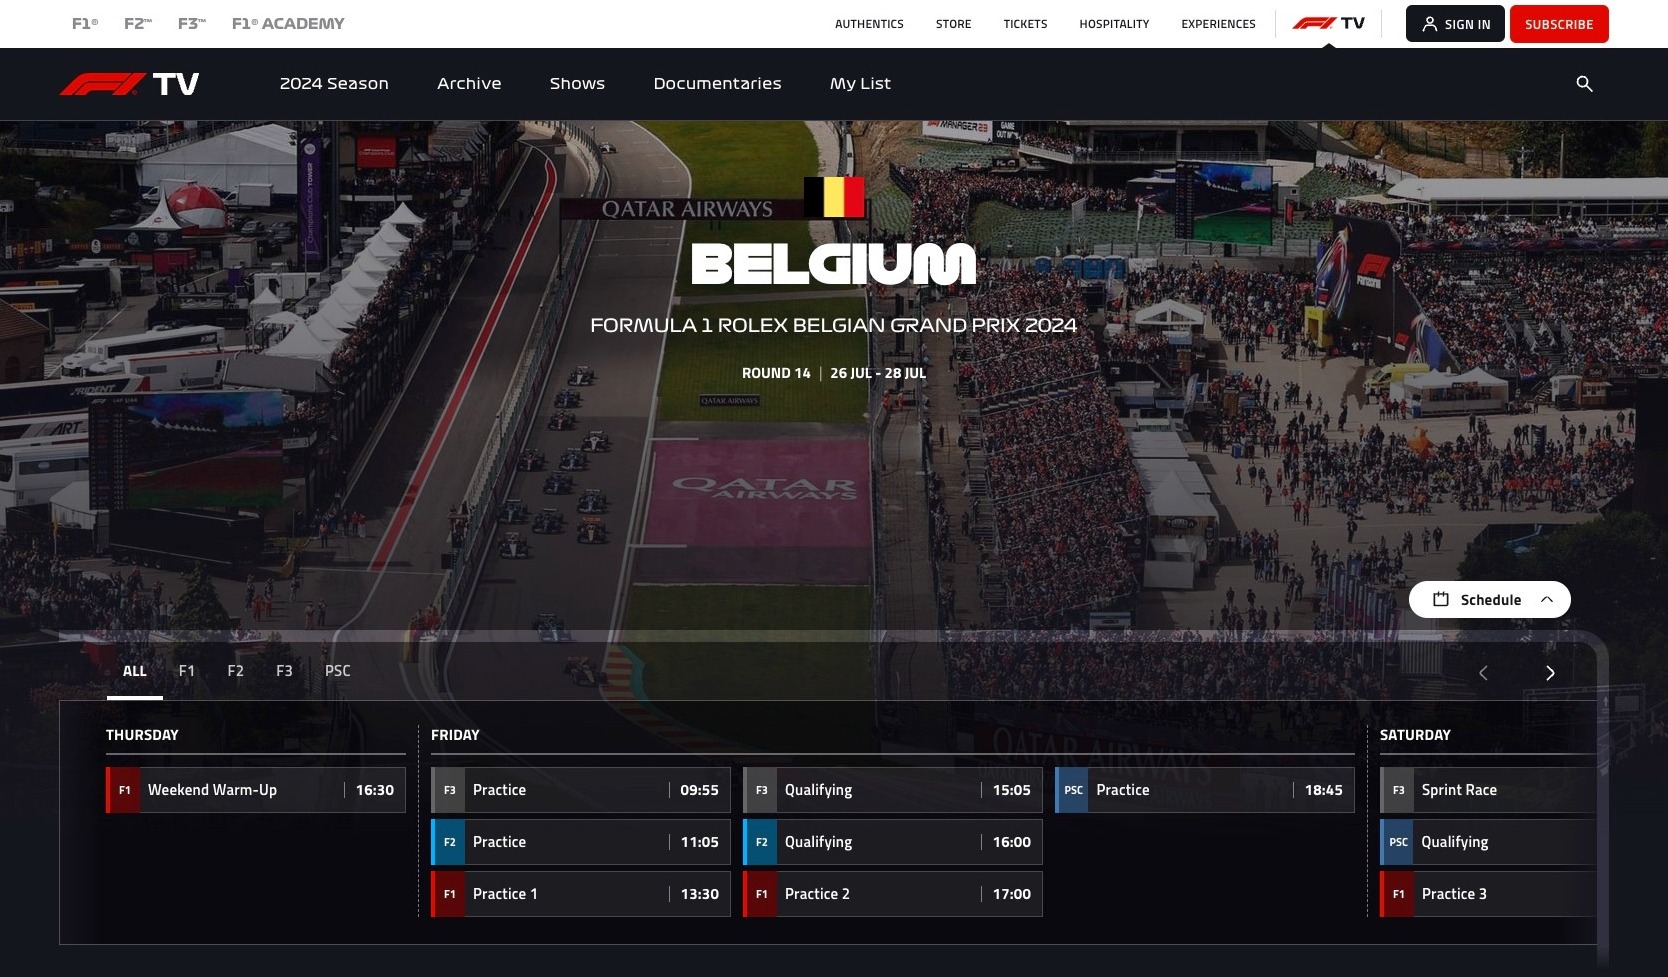Click the next arrow in schedule carousel
Image resolution: width=1668 pixels, height=977 pixels.
pos(1550,673)
